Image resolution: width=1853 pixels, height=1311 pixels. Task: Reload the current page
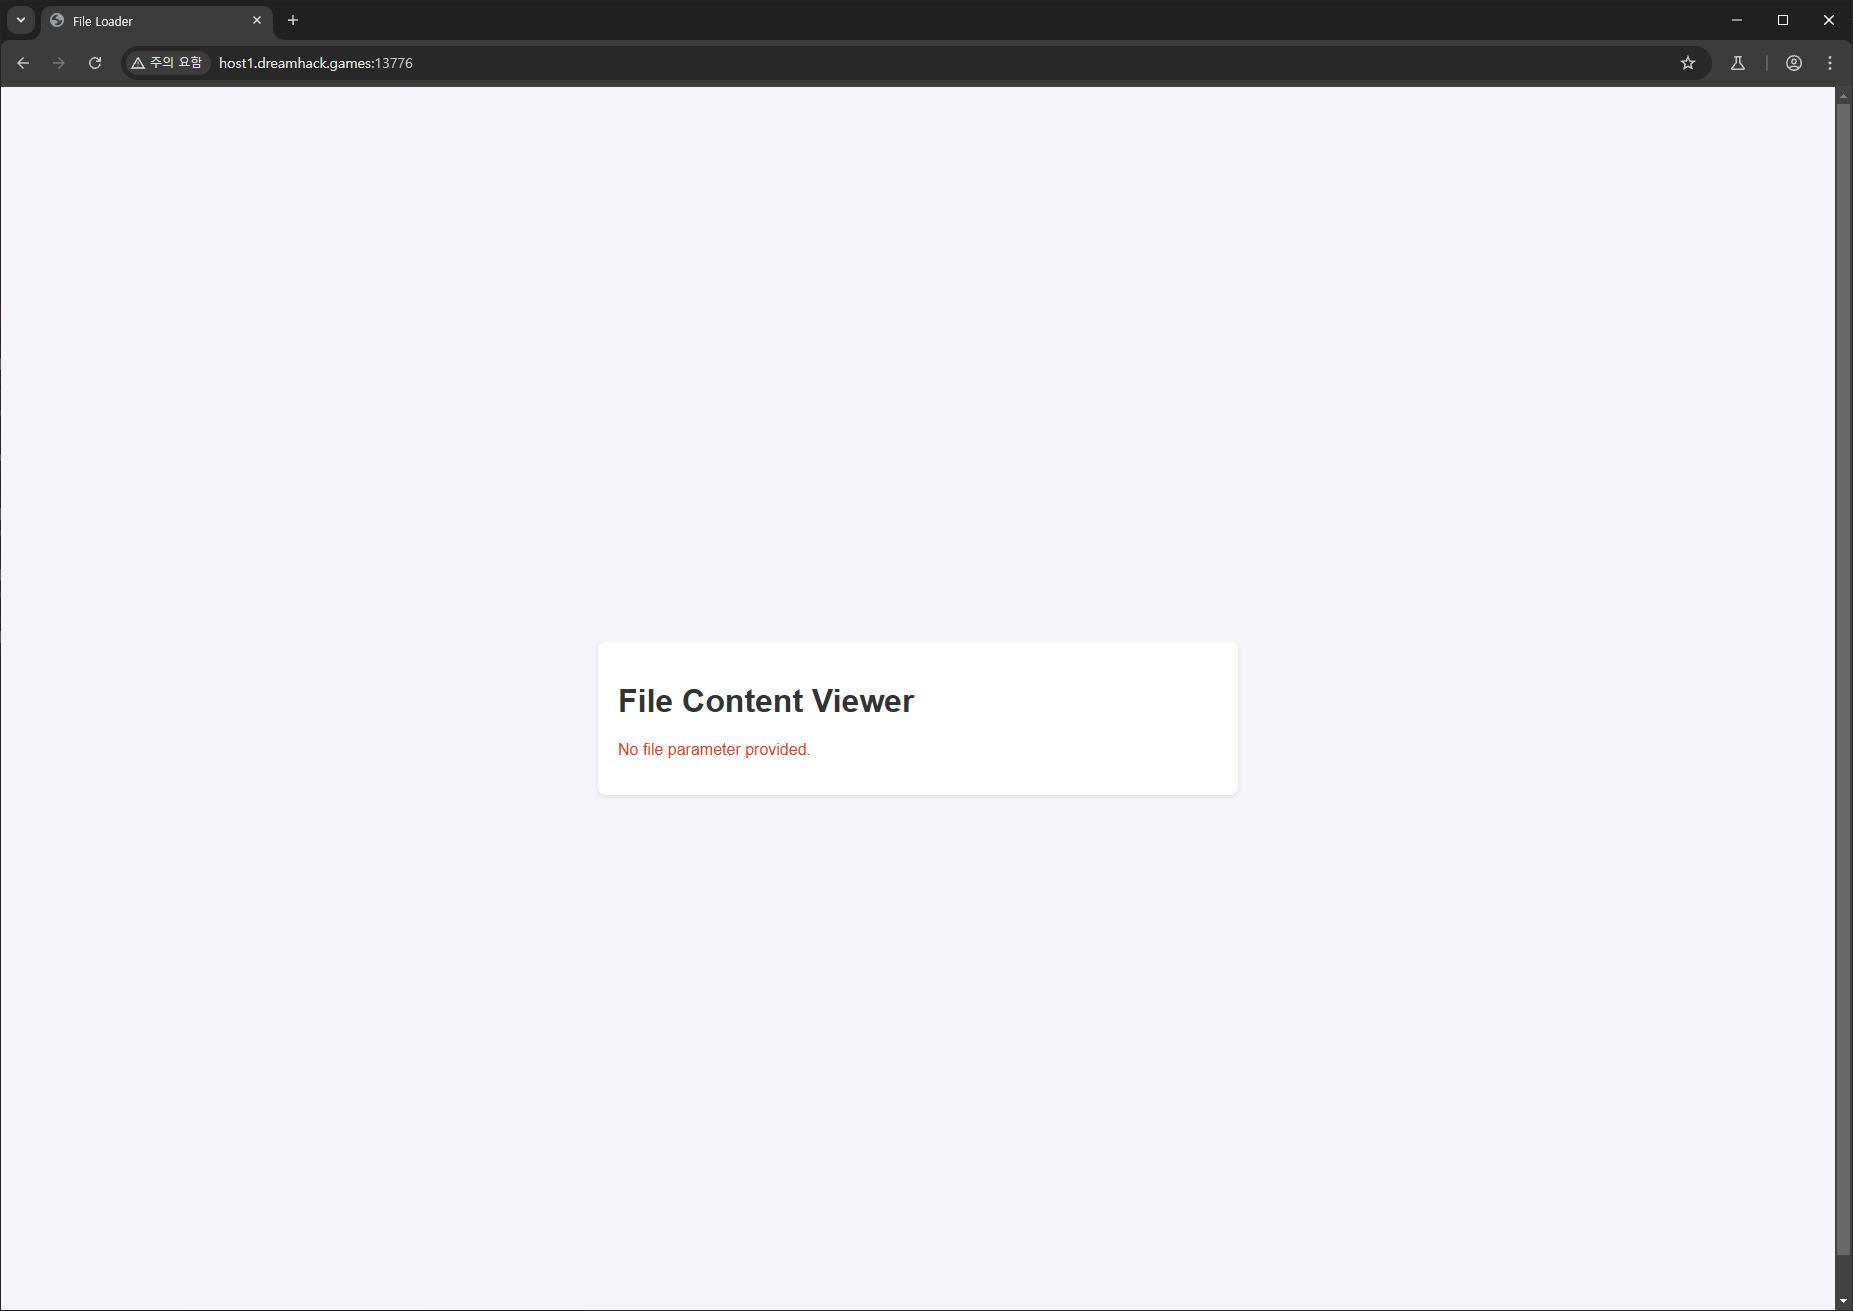[x=95, y=62]
